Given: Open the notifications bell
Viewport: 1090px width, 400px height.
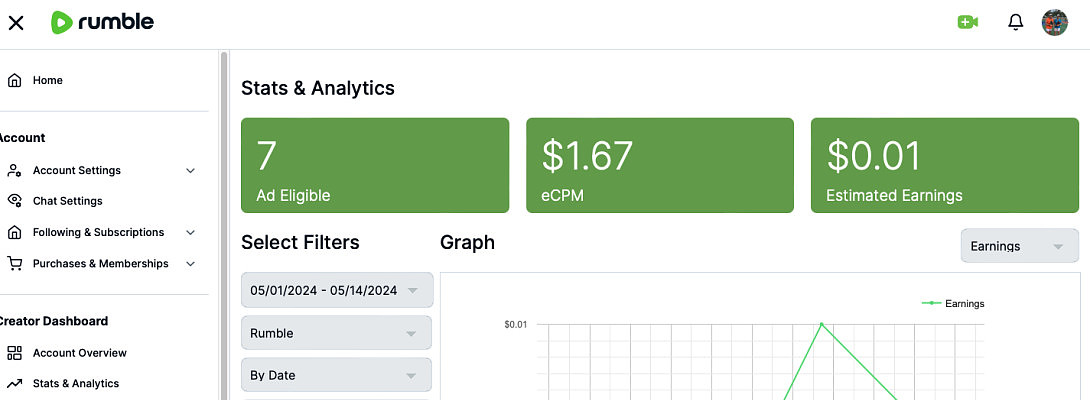Looking at the screenshot, I should pyautogui.click(x=1016, y=22).
